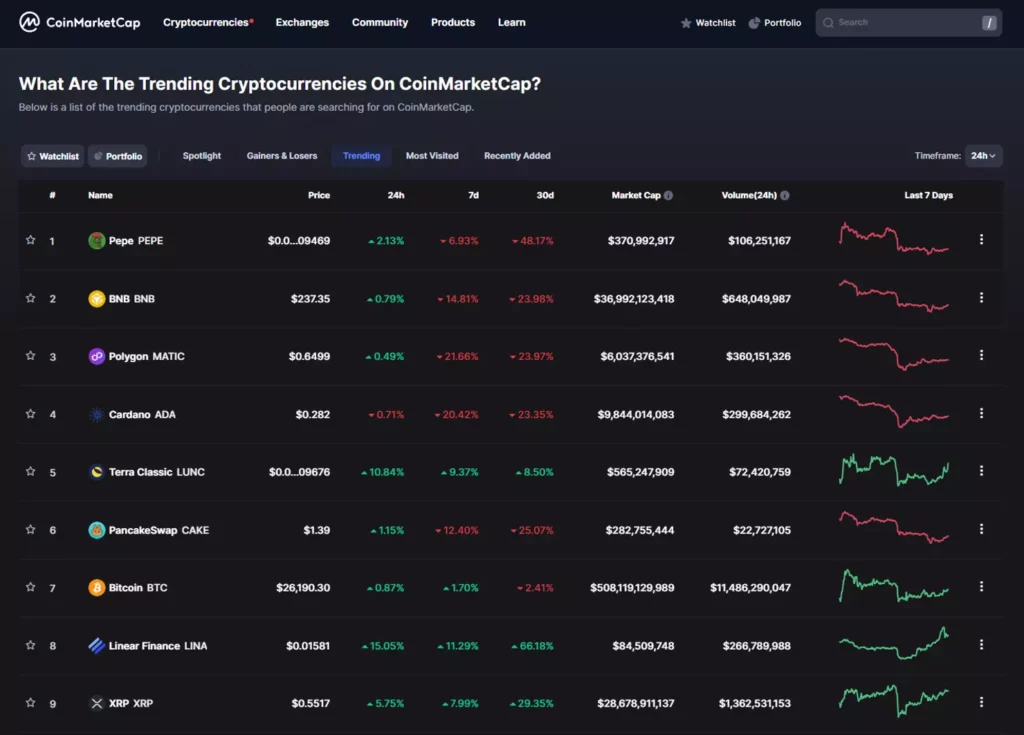The width and height of the screenshot is (1024, 735).
Task: Open the three-dot menu on the Pepe row
Action: pos(981,240)
